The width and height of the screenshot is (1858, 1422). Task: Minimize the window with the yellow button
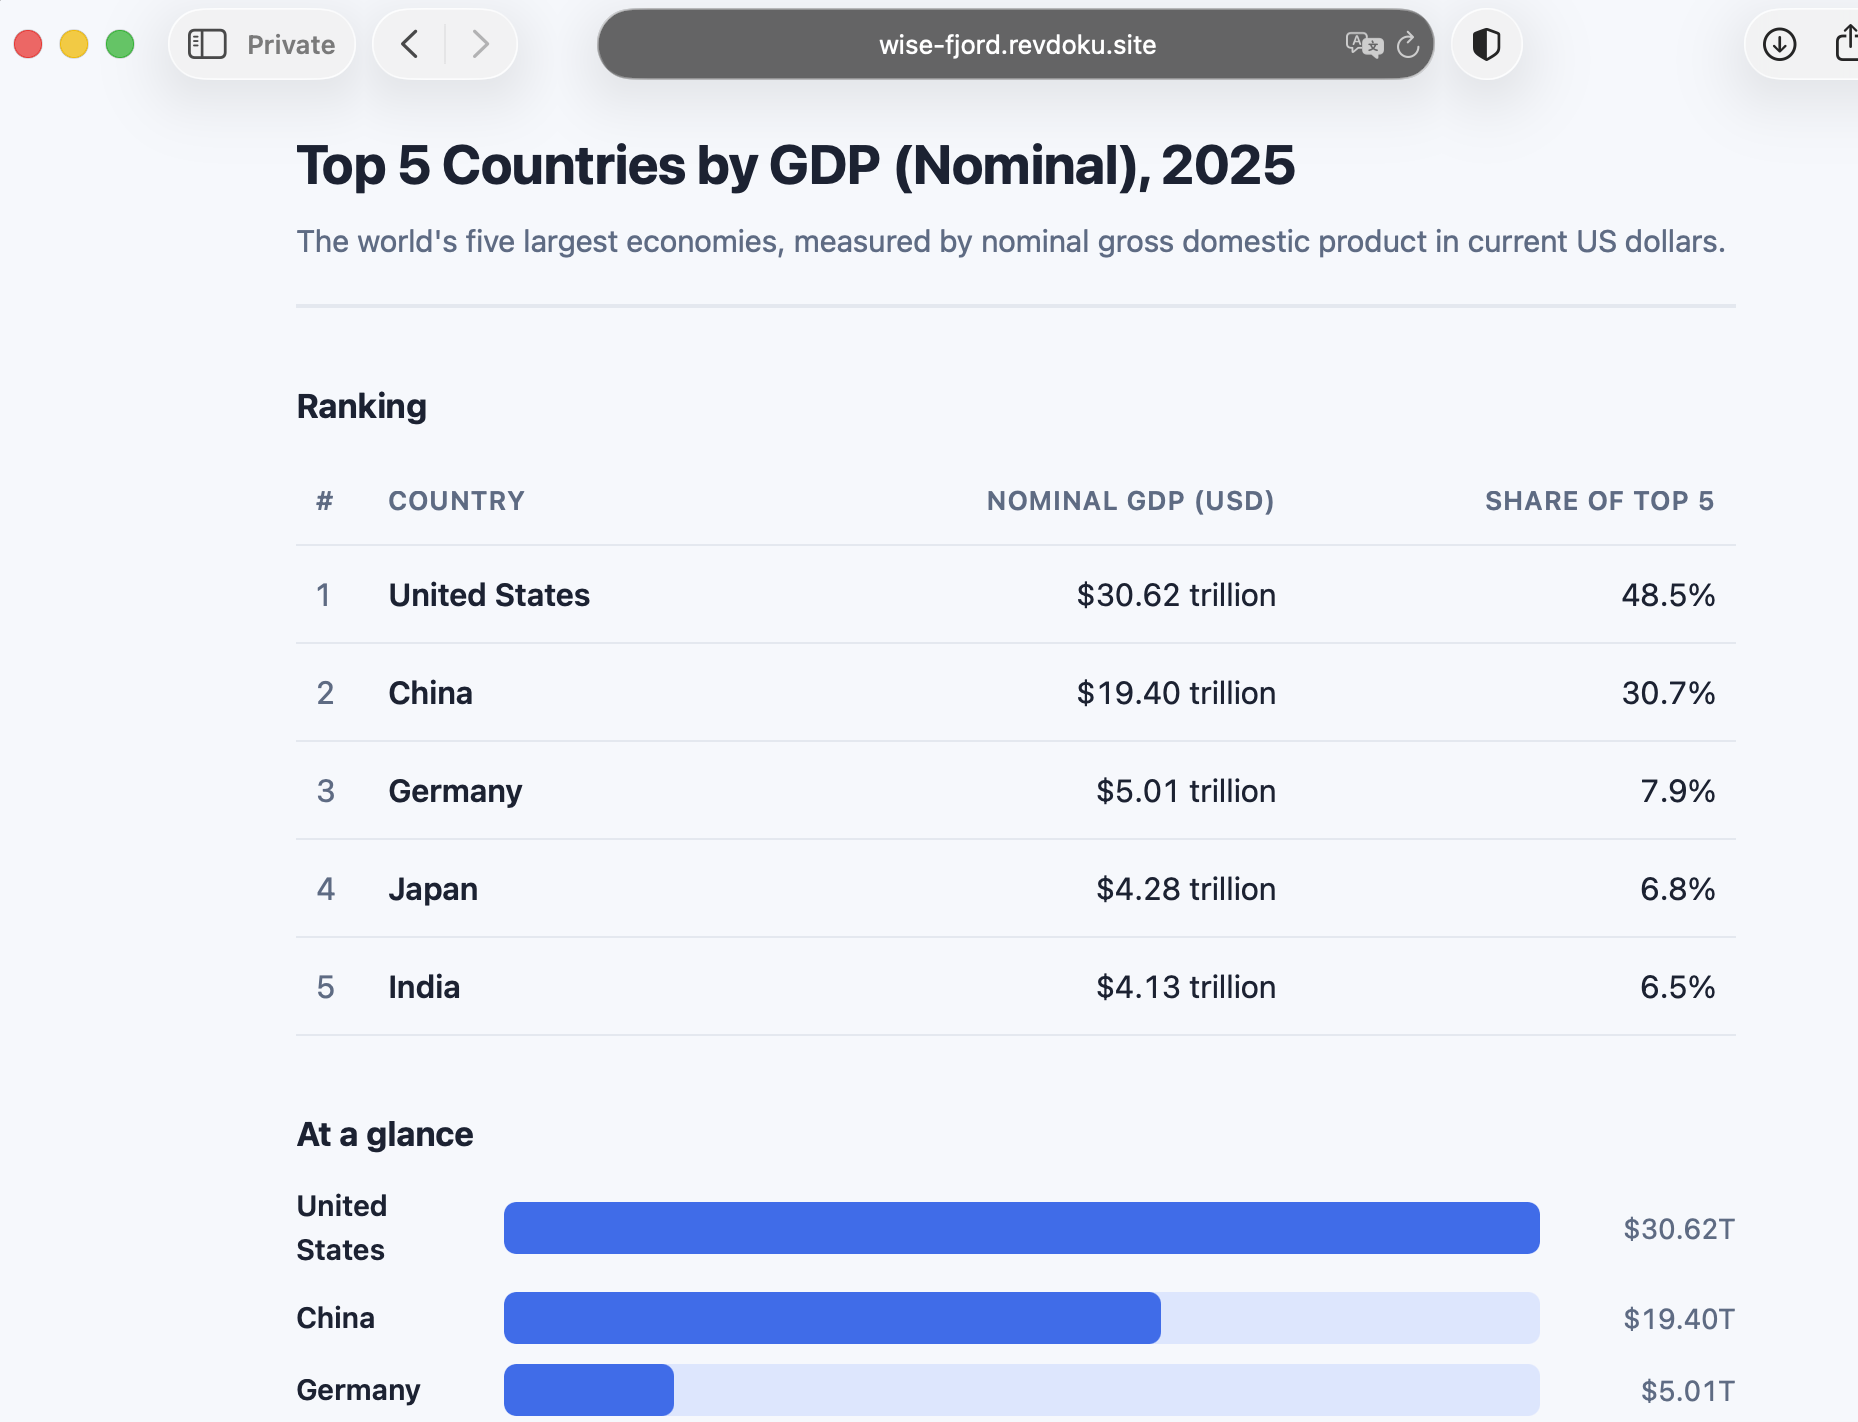74,44
